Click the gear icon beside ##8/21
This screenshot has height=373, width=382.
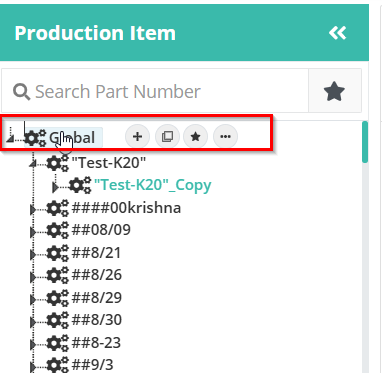[x=57, y=253]
